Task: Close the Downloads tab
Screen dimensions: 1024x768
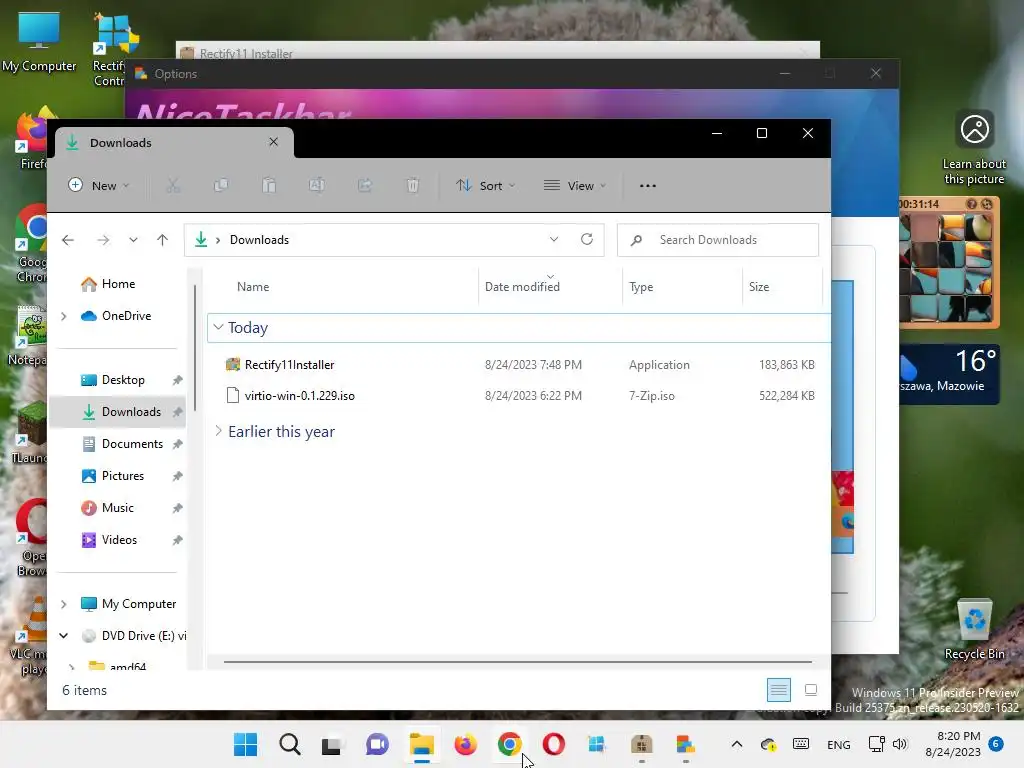Action: pos(274,142)
